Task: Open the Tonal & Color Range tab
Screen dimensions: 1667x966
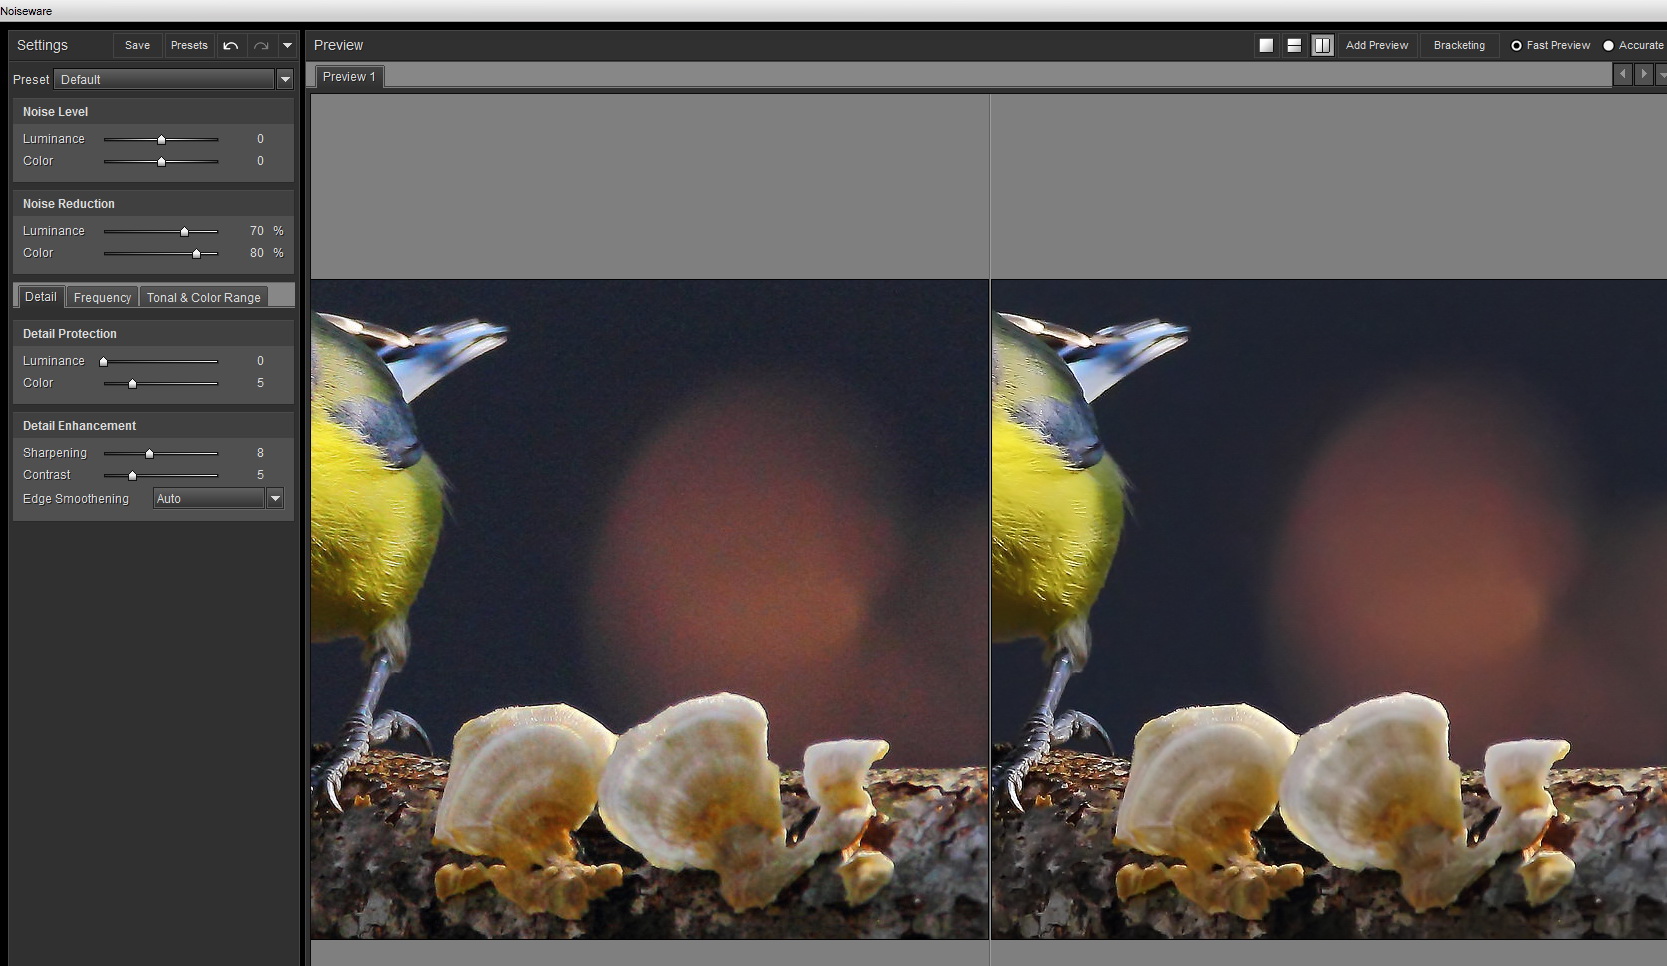Action: click(204, 297)
